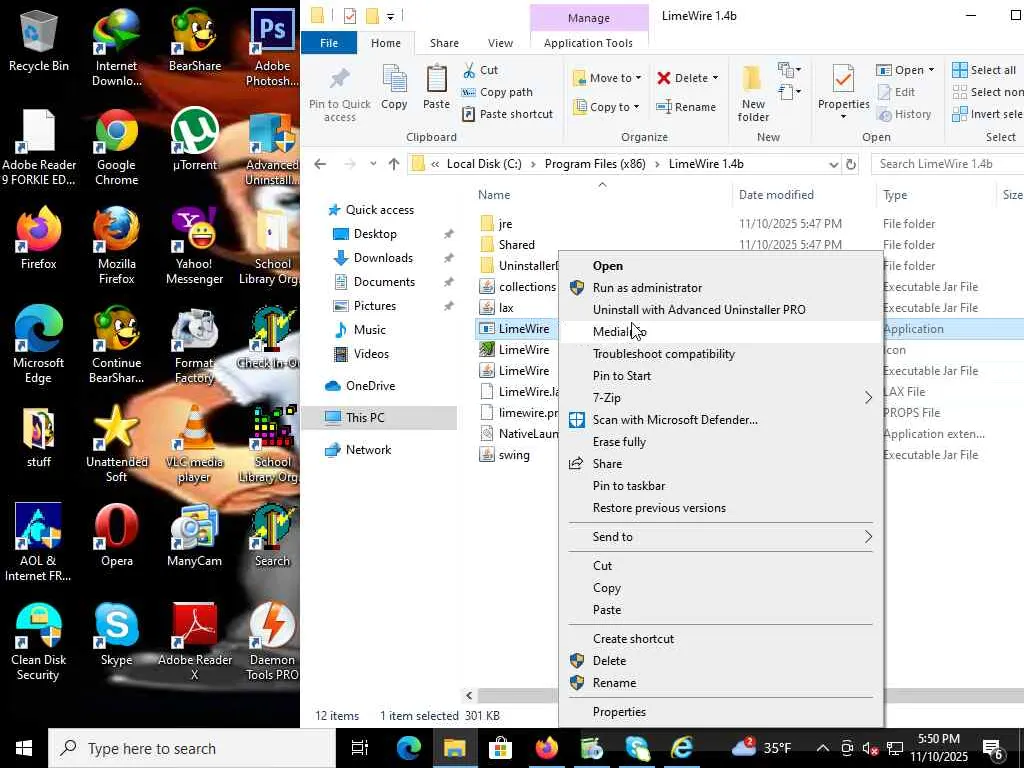Expand the Copy to dropdown
The image size is (1024, 768).
(x=636, y=106)
